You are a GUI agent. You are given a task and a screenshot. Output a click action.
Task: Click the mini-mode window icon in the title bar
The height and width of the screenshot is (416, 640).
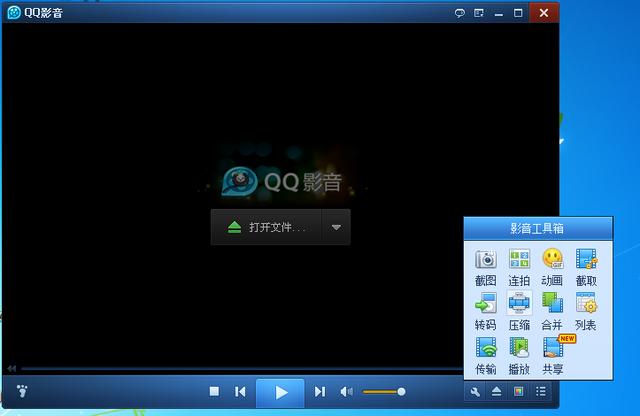click(479, 13)
